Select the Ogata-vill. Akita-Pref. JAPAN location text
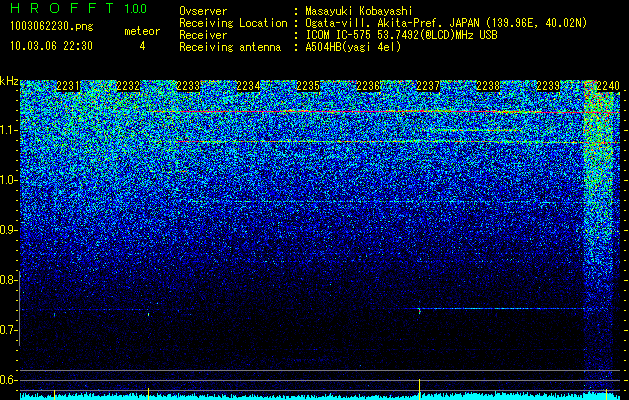 click(446, 23)
